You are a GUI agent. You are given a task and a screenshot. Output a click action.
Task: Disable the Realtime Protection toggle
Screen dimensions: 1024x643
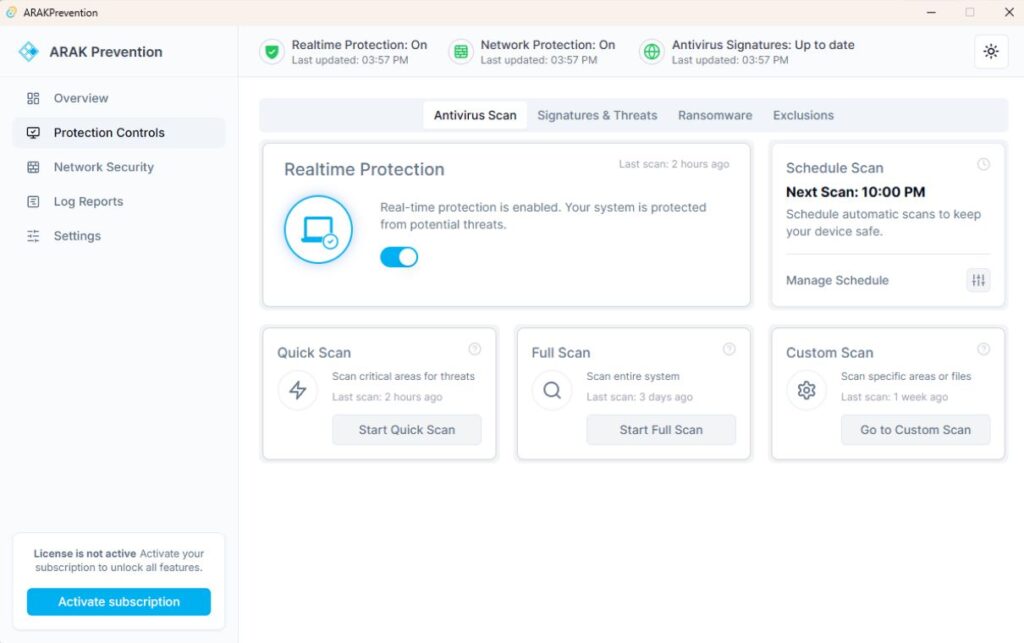[399, 257]
